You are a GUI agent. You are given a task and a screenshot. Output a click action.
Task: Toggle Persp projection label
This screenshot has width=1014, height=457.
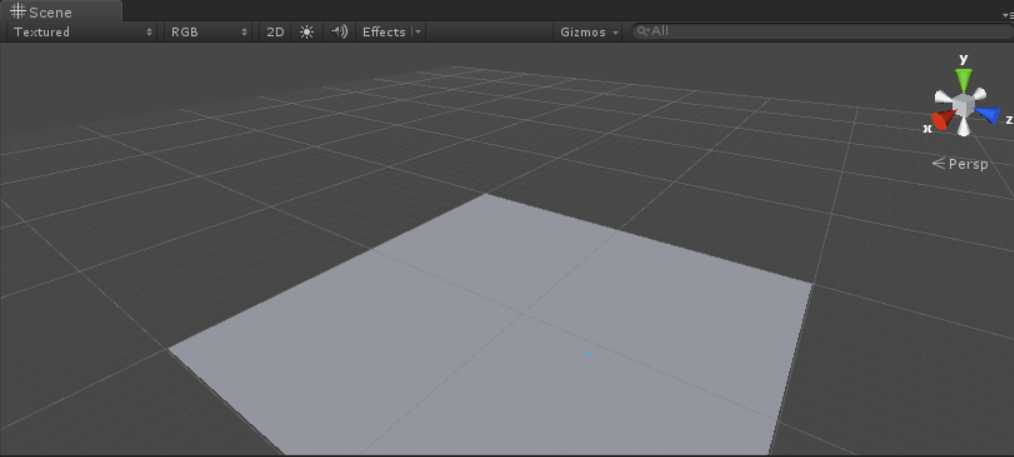[x=960, y=164]
